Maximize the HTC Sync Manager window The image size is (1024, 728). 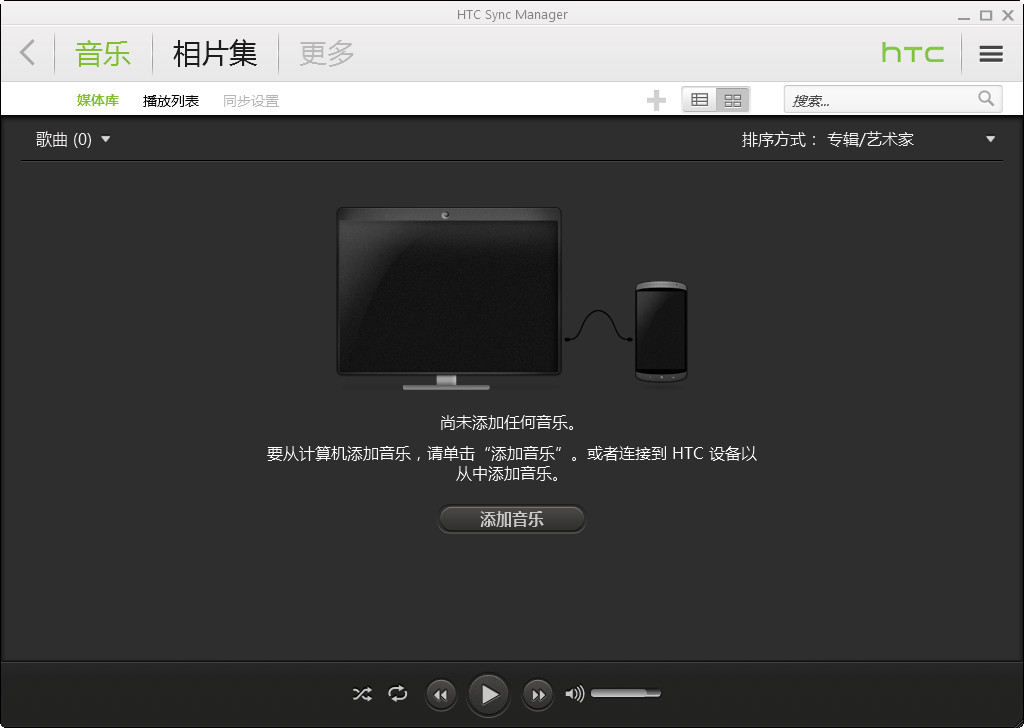tap(986, 15)
